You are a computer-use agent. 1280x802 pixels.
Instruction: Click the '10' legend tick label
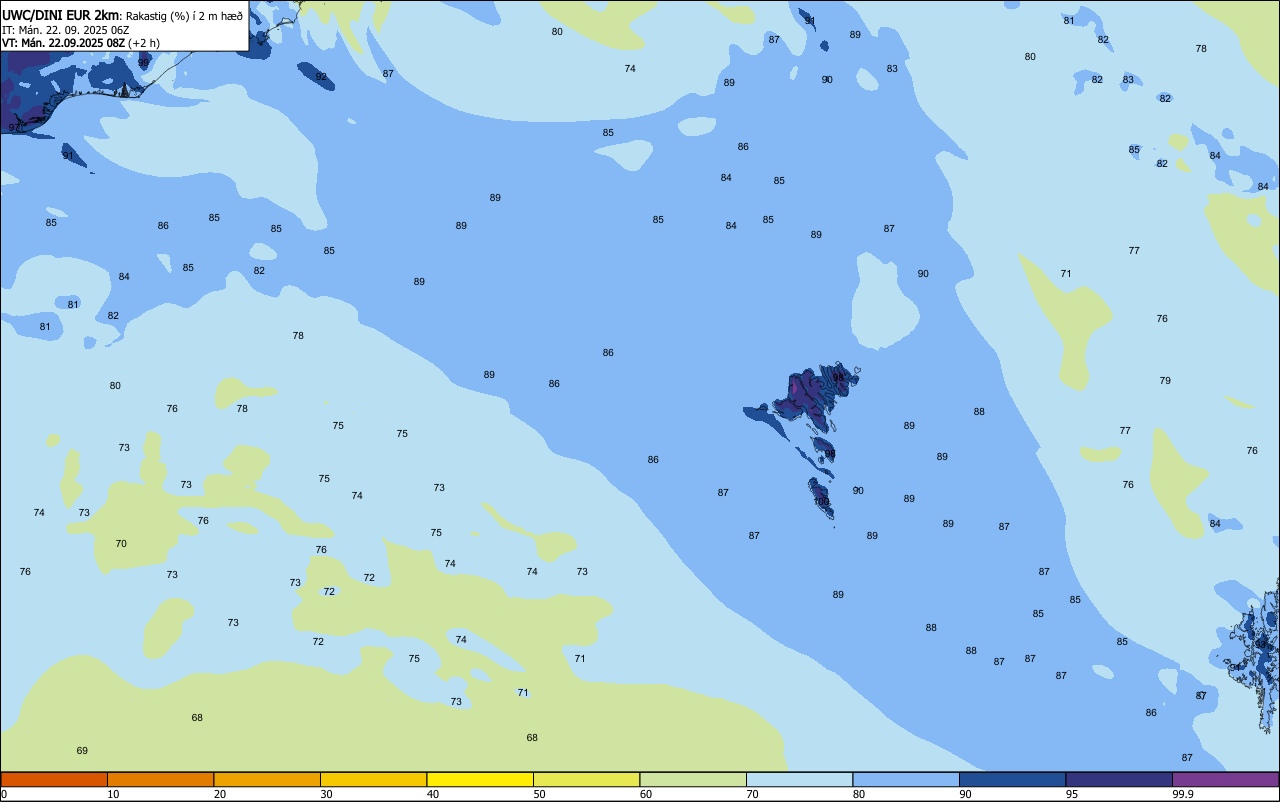[x=113, y=794]
